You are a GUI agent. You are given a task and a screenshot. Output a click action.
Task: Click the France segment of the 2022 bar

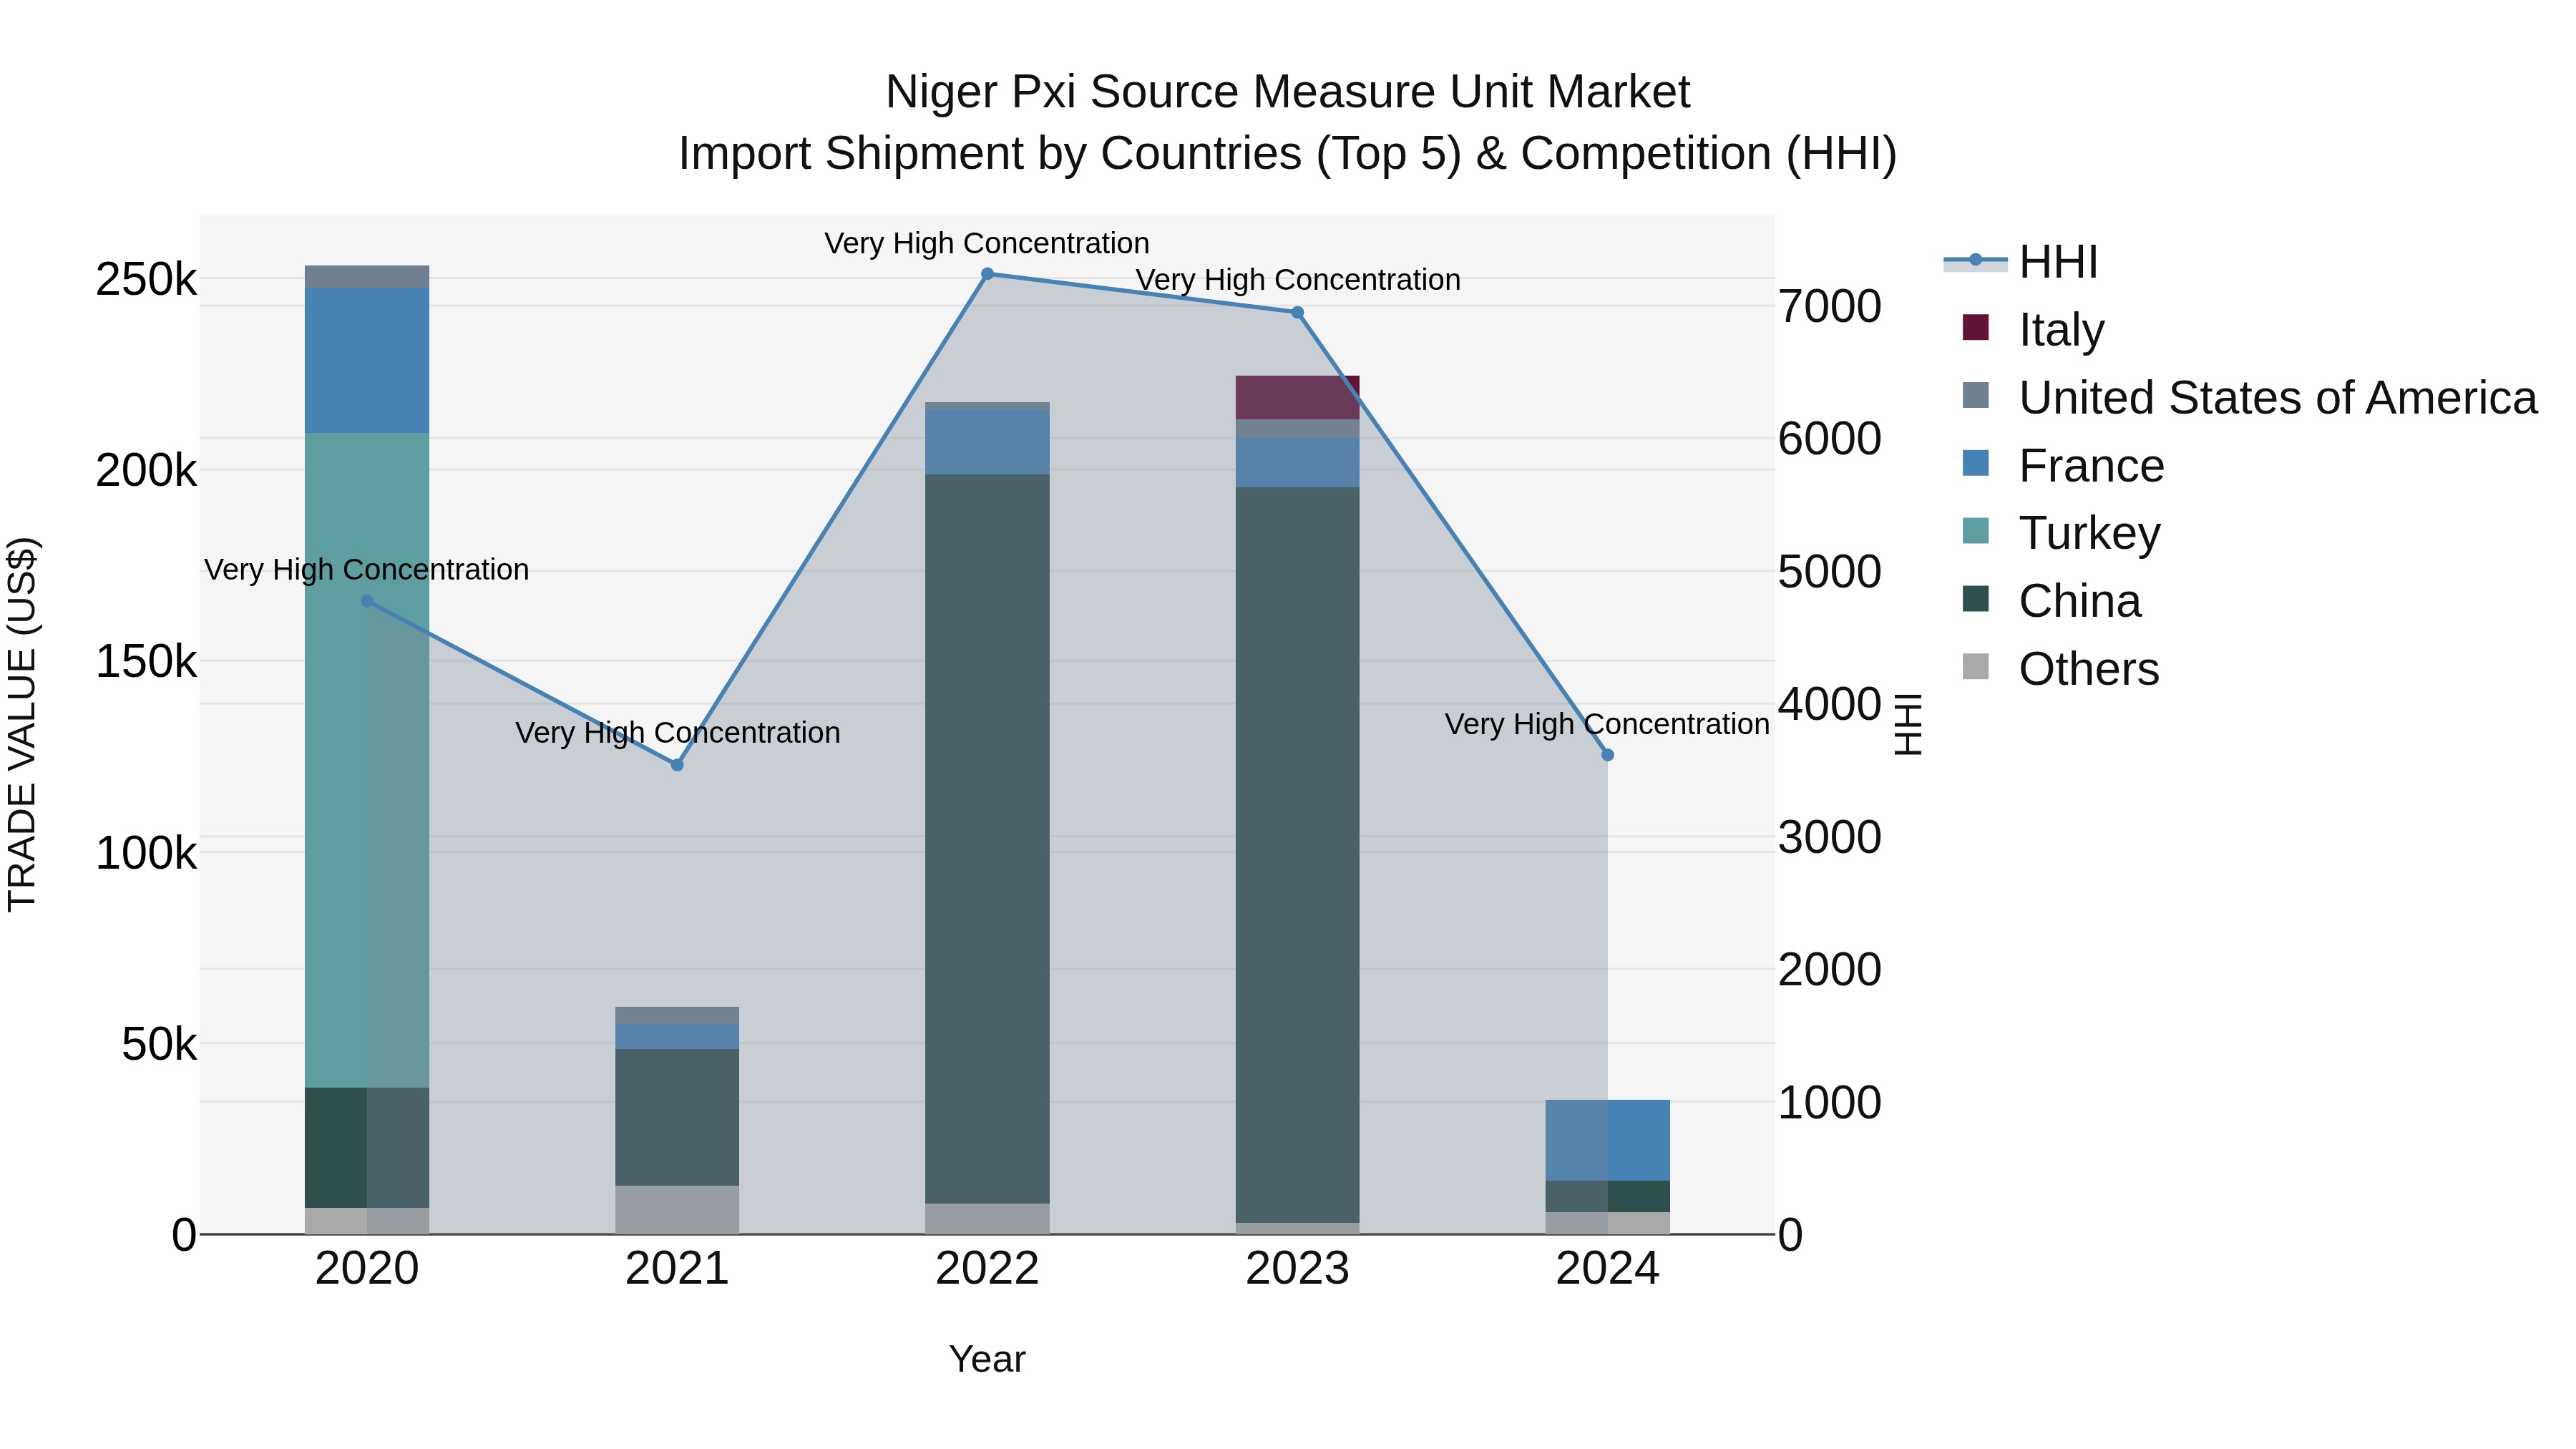[987, 442]
